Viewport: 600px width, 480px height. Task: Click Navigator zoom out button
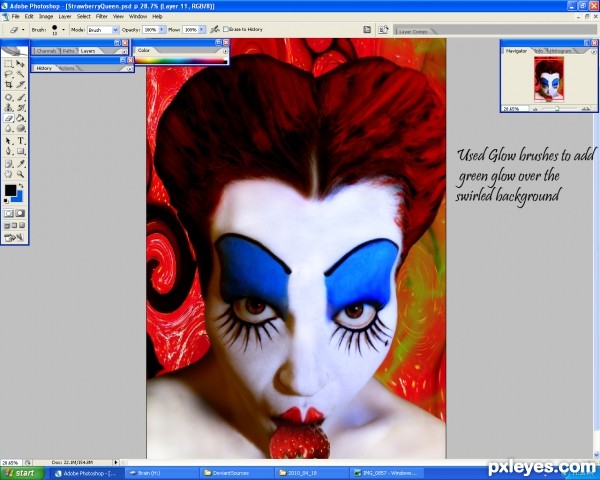point(535,109)
